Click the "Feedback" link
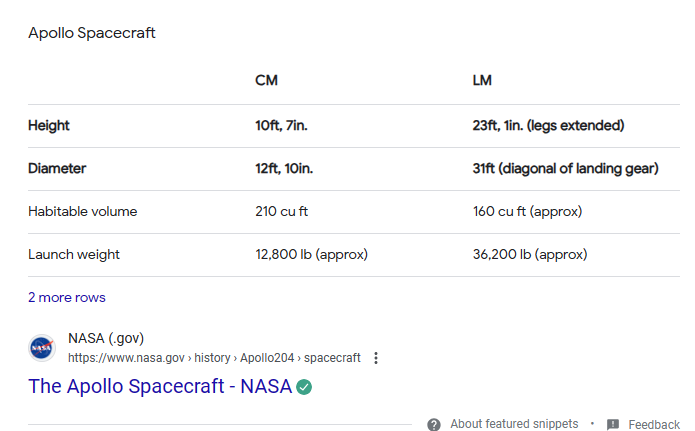 654,424
